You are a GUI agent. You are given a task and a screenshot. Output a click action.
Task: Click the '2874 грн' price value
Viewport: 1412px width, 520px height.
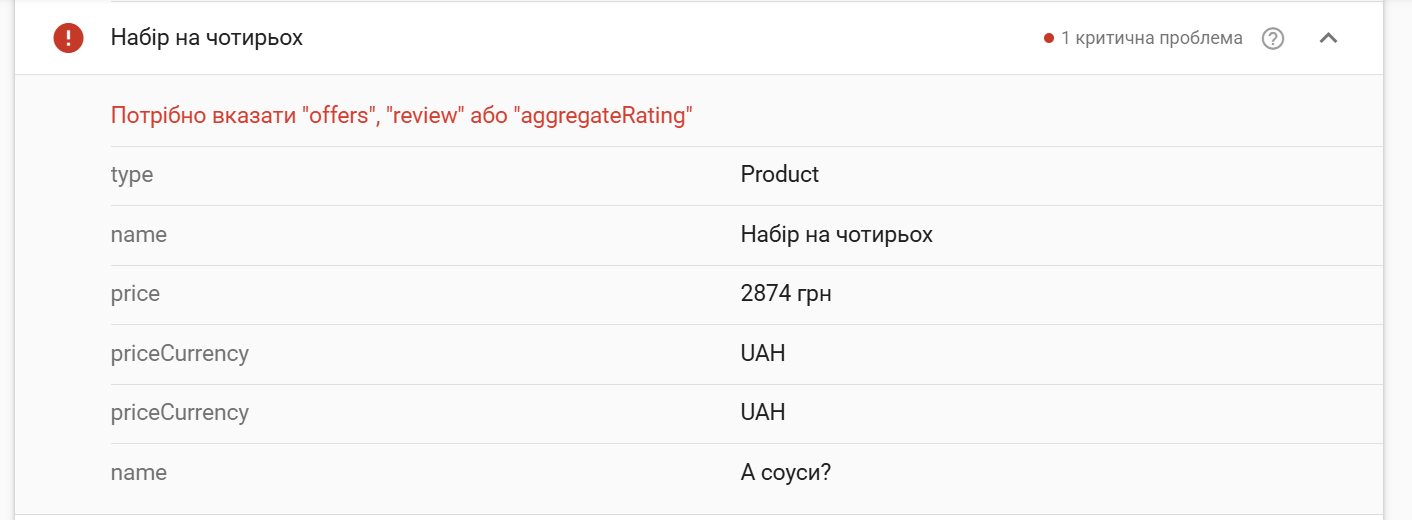786,294
